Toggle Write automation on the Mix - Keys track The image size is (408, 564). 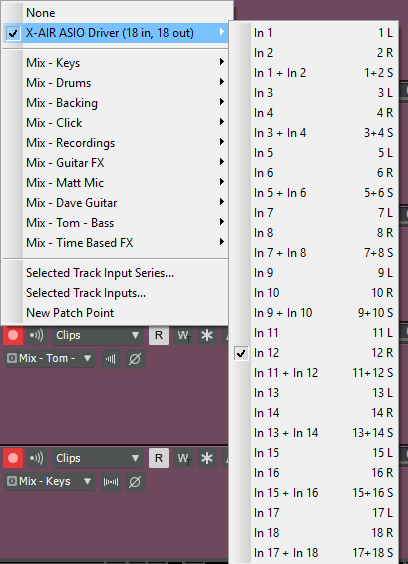click(183, 458)
